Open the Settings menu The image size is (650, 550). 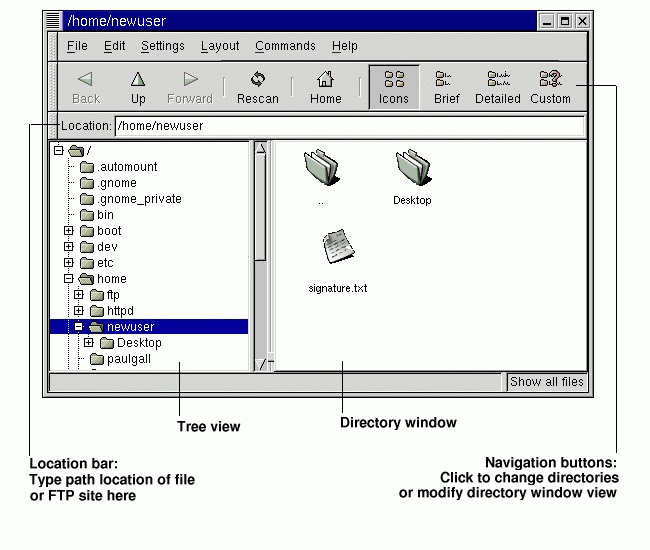162,46
